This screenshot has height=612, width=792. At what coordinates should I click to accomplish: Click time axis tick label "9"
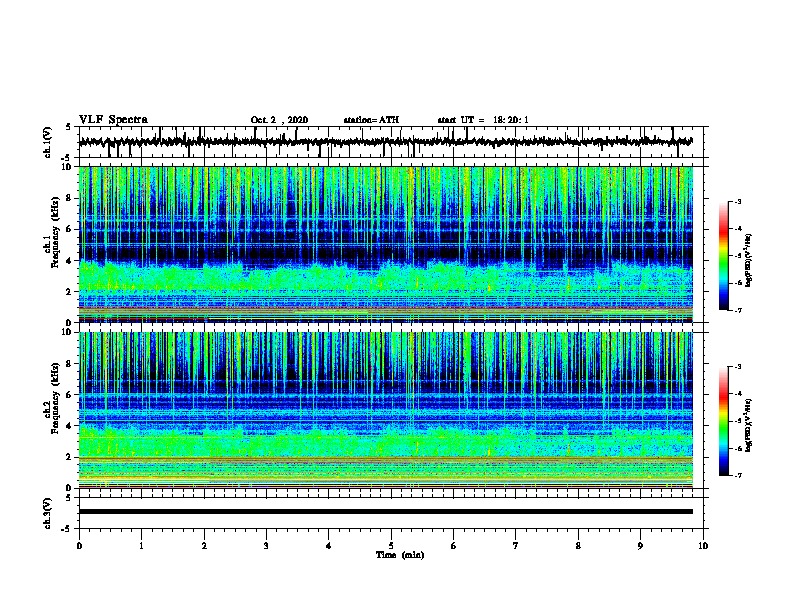pos(640,546)
